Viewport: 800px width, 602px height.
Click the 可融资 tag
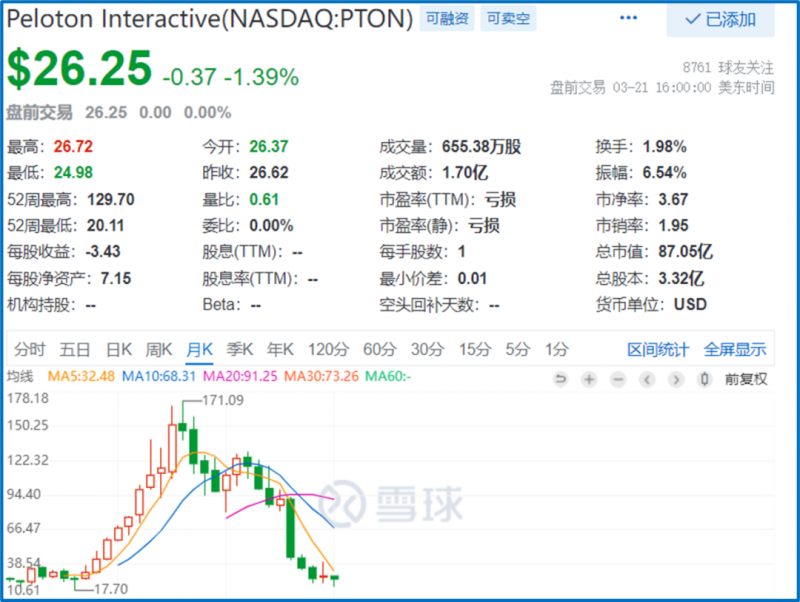[447, 19]
